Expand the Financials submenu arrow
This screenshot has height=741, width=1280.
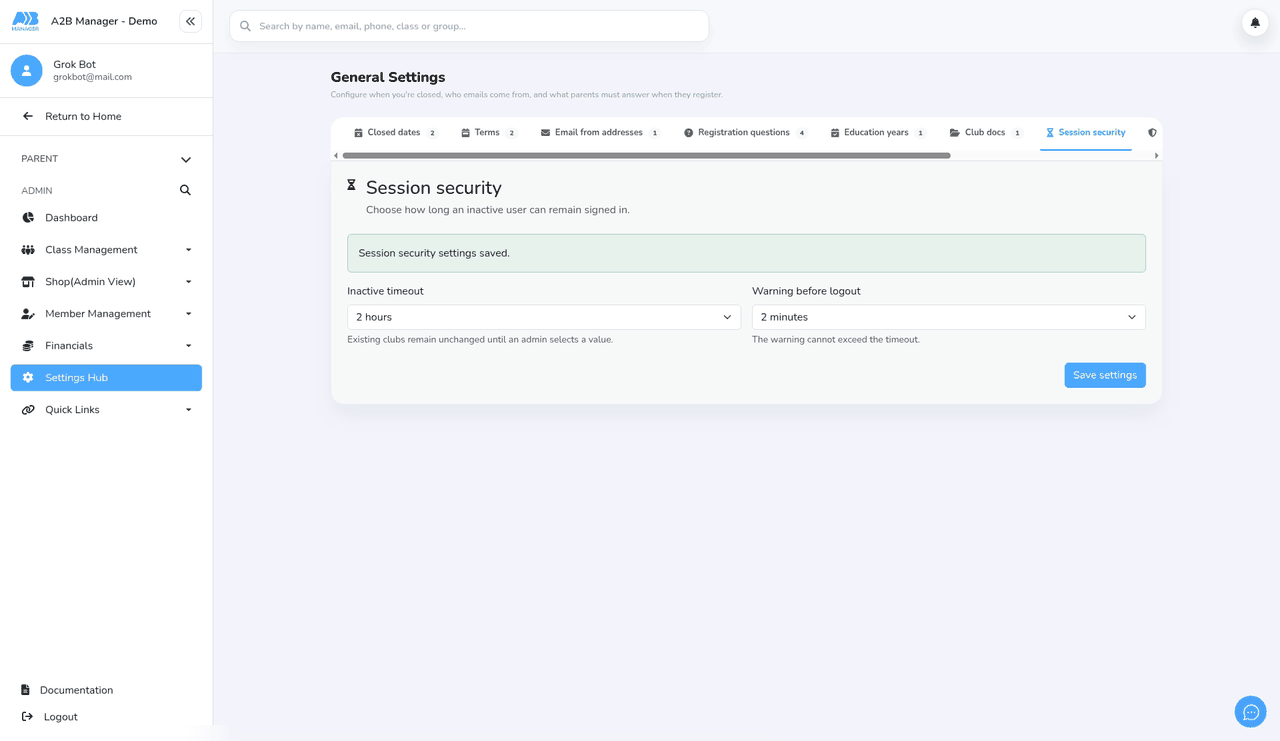click(188, 346)
